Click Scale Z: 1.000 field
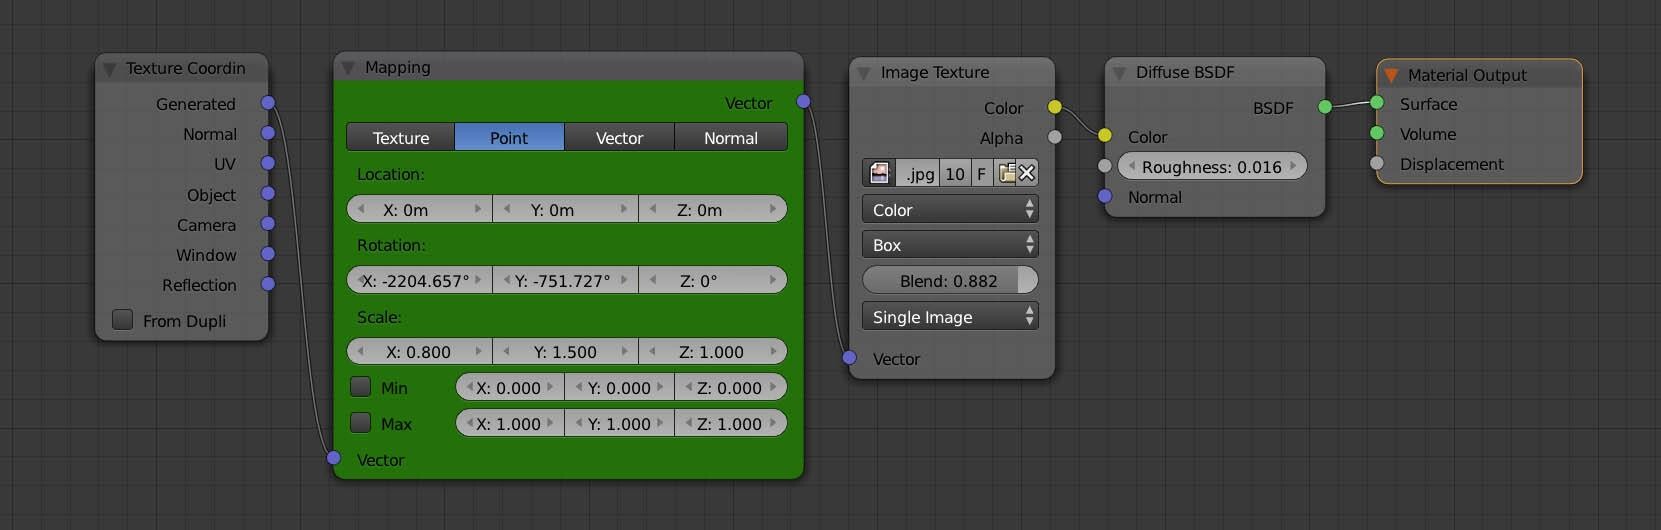Image resolution: width=1661 pixels, height=530 pixels. pyautogui.click(x=712, y=352)
